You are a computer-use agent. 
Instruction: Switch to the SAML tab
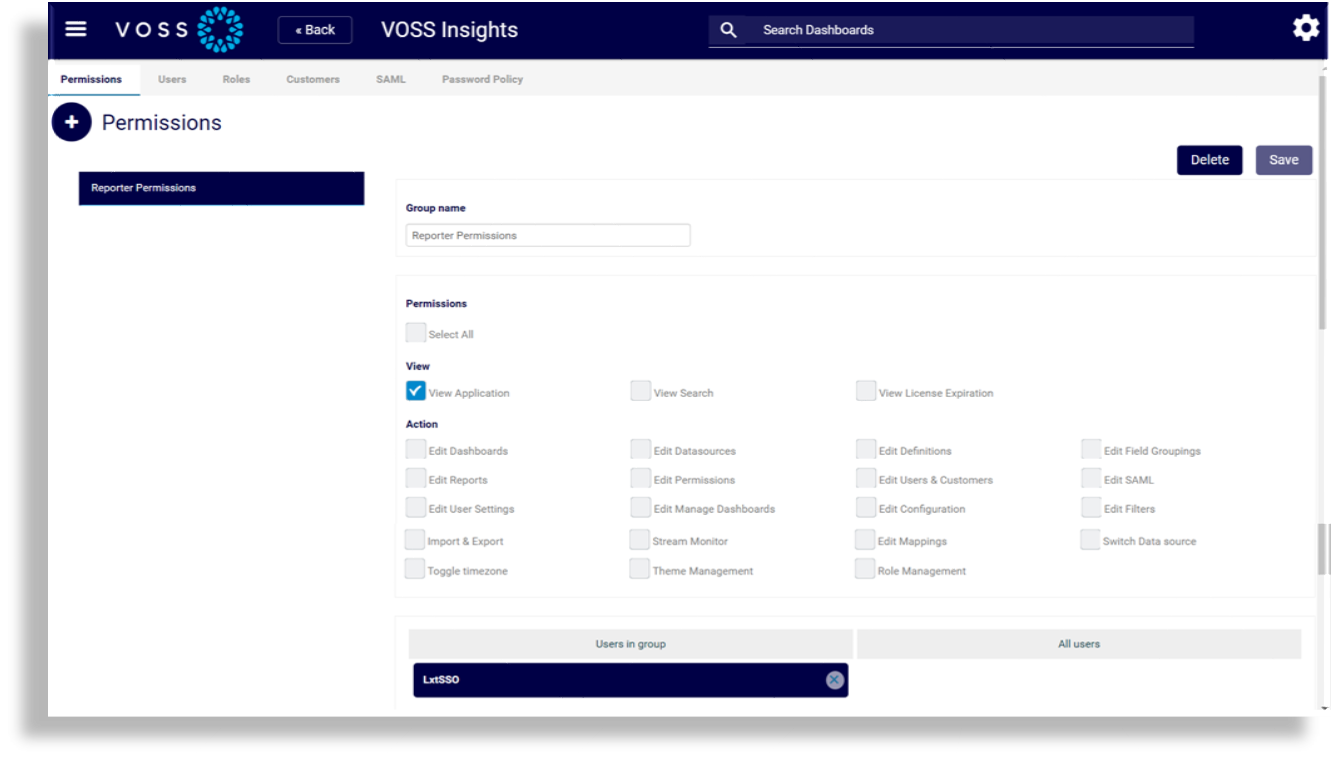[389, 78]
